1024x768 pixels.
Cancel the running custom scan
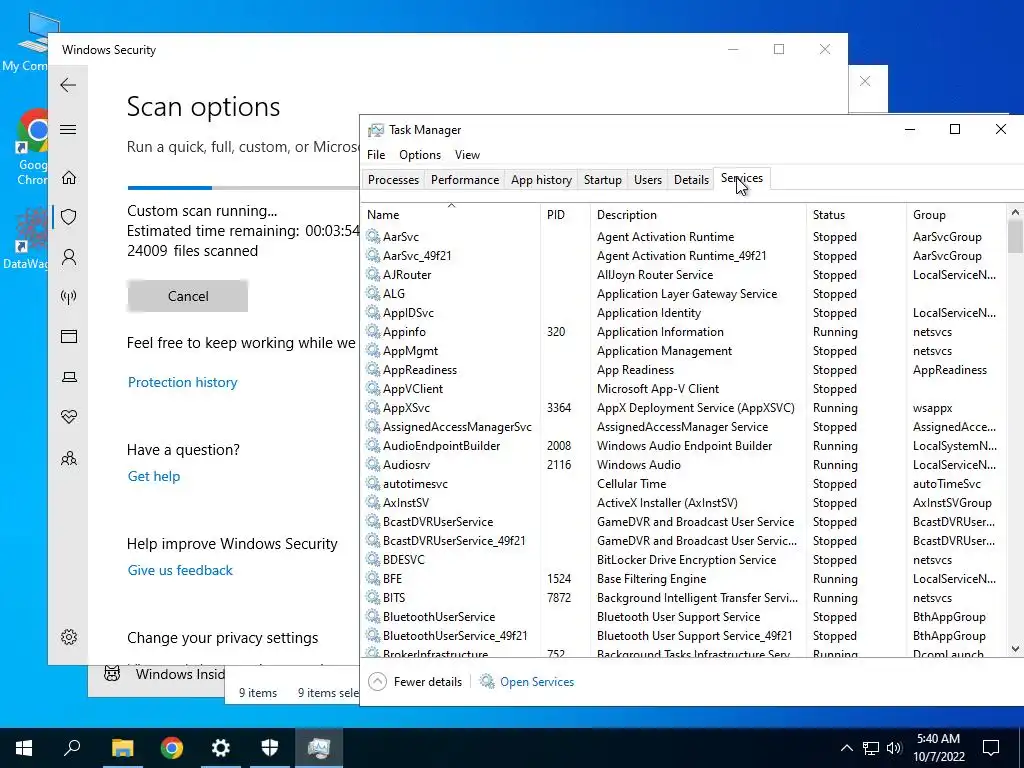click(x=187, y=296)
